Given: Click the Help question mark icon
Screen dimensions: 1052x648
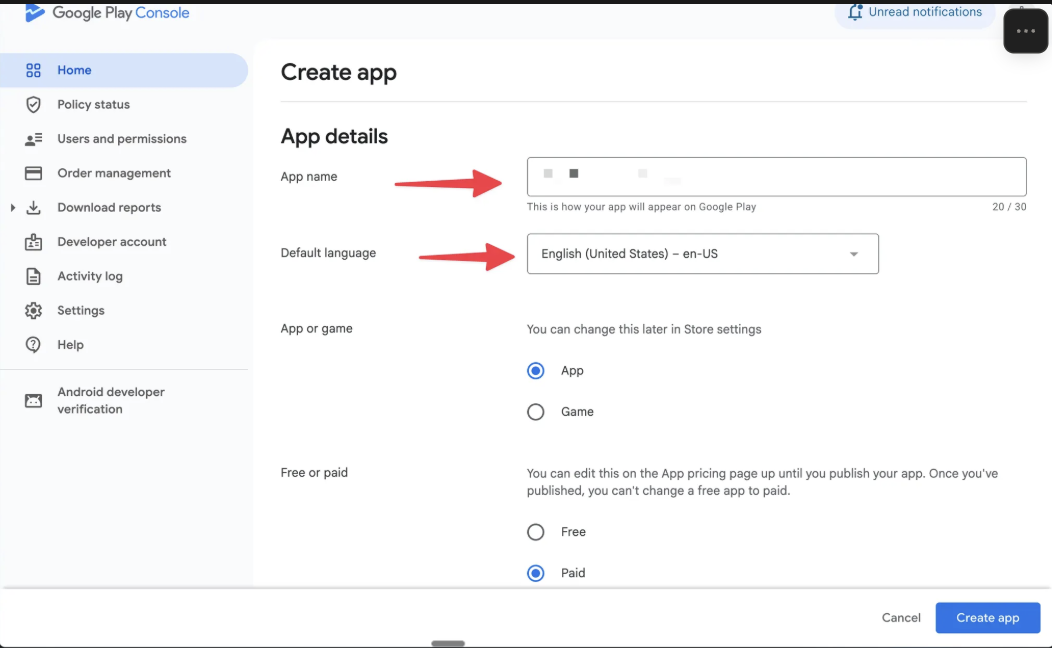Looking at the screenshot, I should tap(33, 345).
